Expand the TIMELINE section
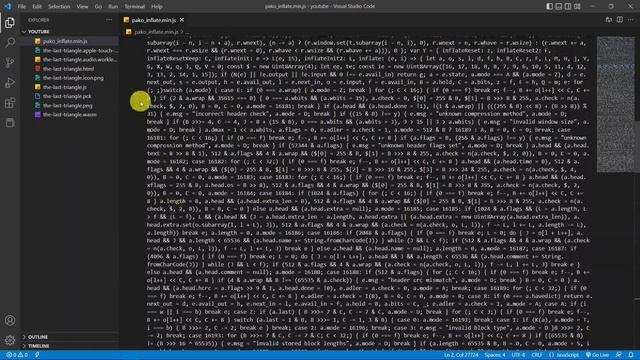This screenshot has width=640, height=360. 38,346
